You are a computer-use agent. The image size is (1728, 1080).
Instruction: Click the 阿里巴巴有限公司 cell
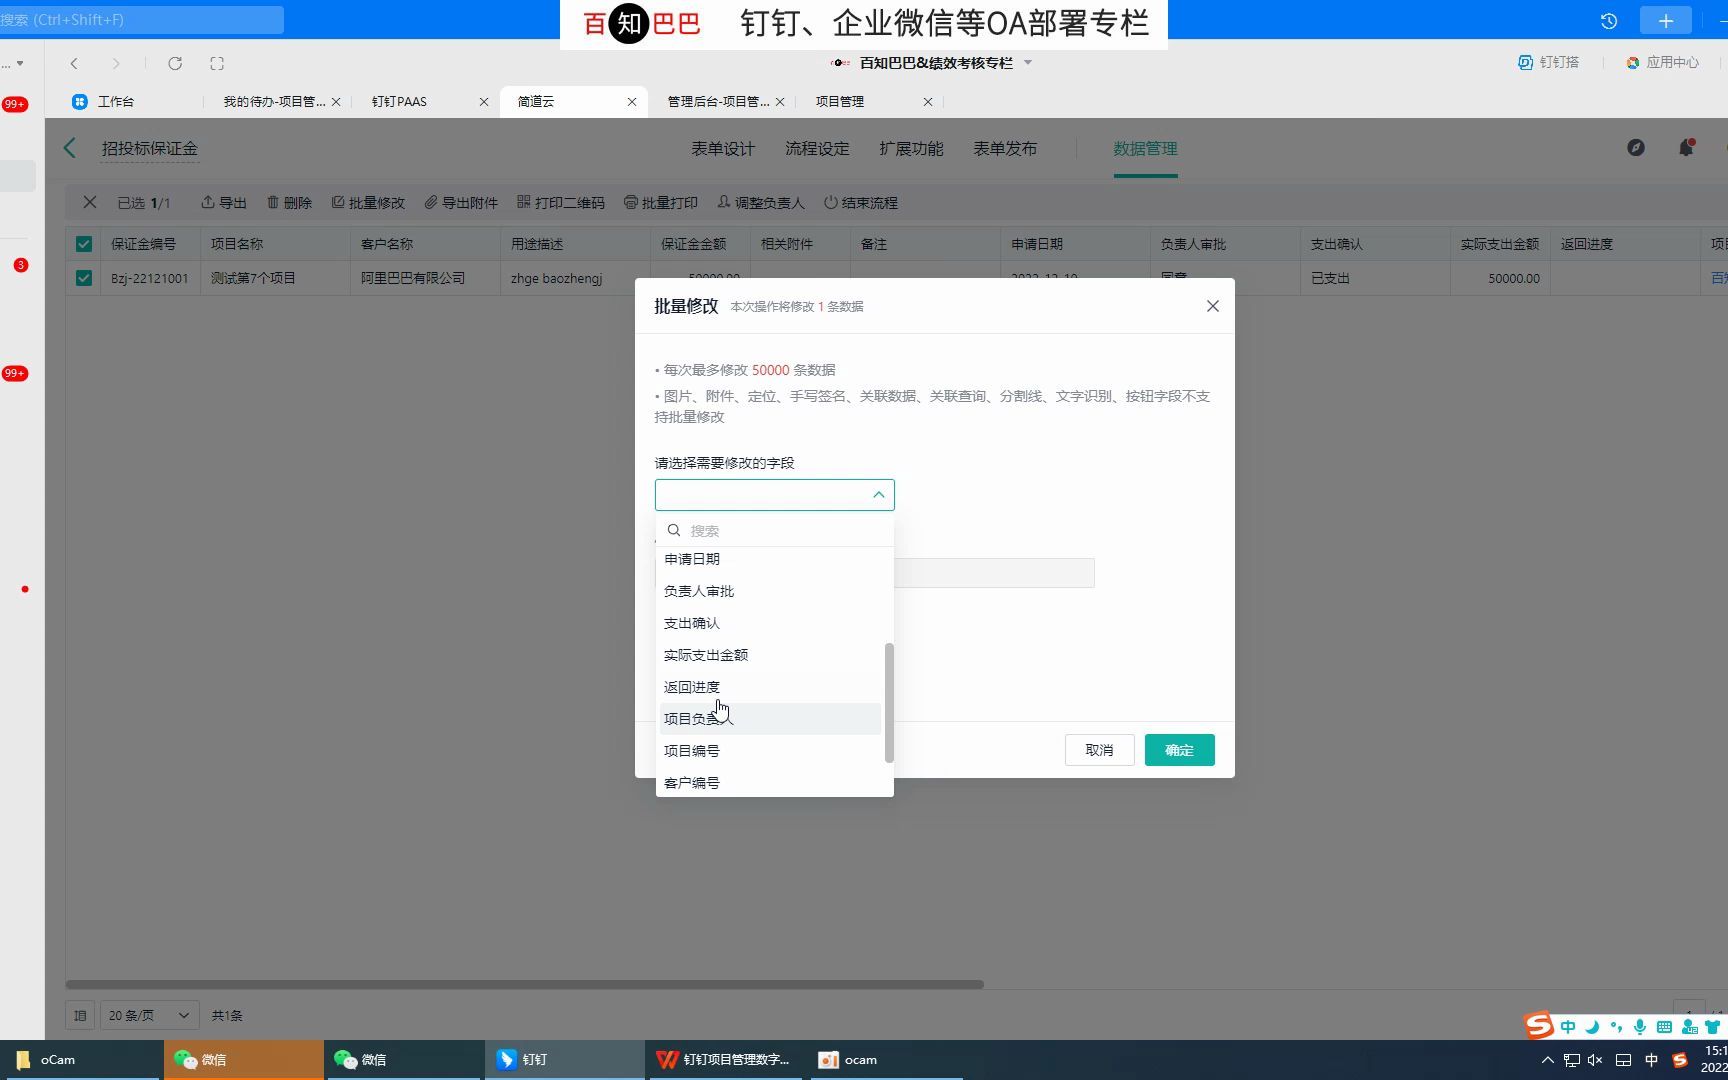[x=425, y=278]
